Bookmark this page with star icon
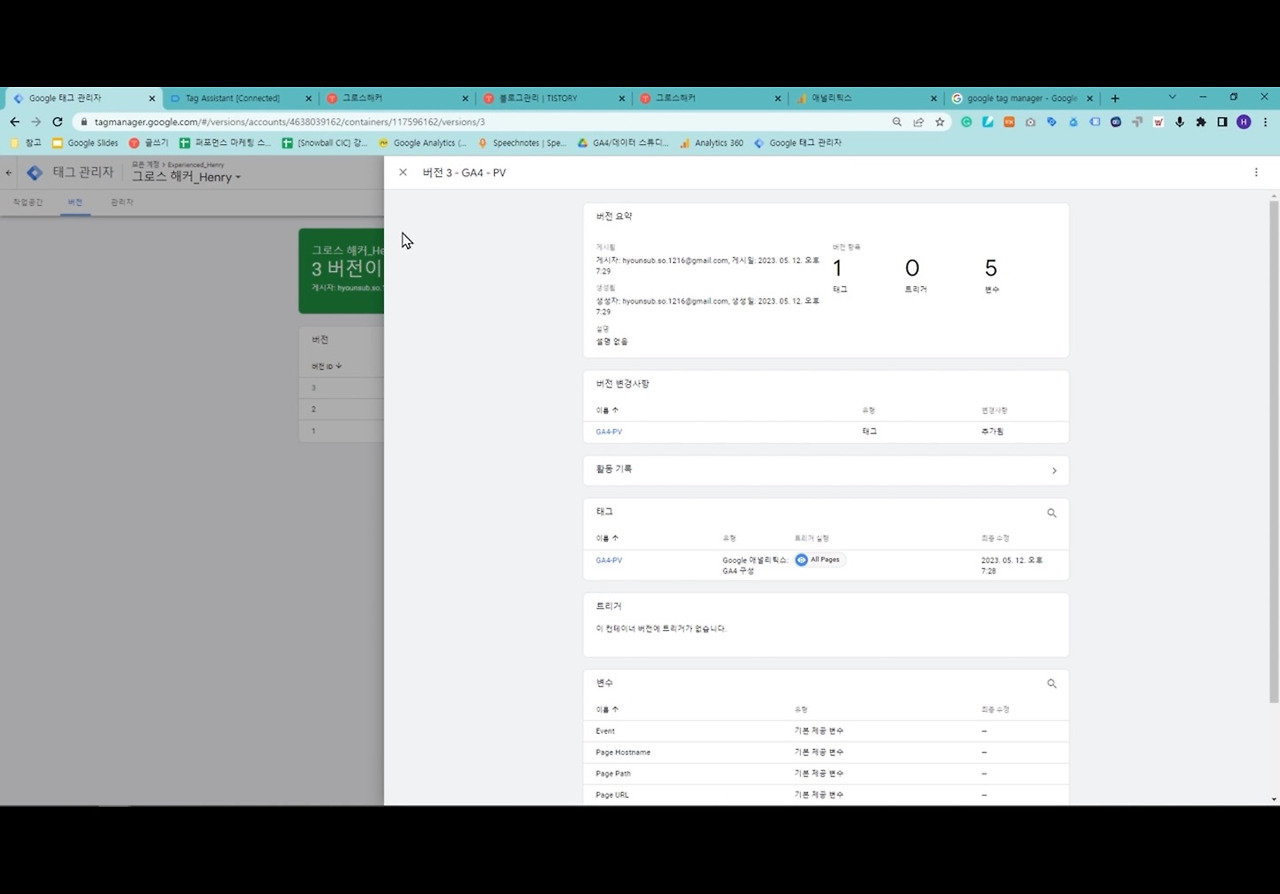The image size is (1280, 894). (940, 122)
